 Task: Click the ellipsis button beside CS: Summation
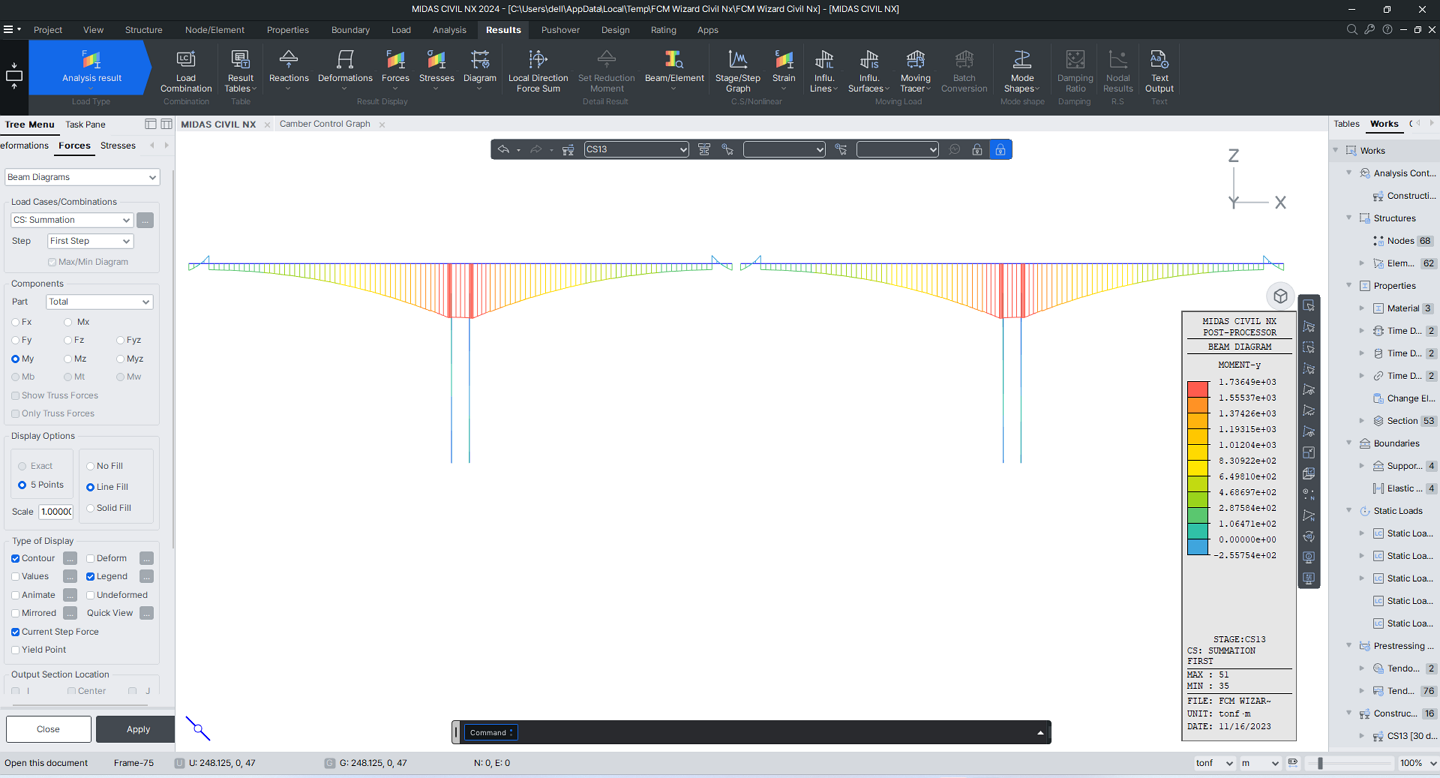click(145, 220)
